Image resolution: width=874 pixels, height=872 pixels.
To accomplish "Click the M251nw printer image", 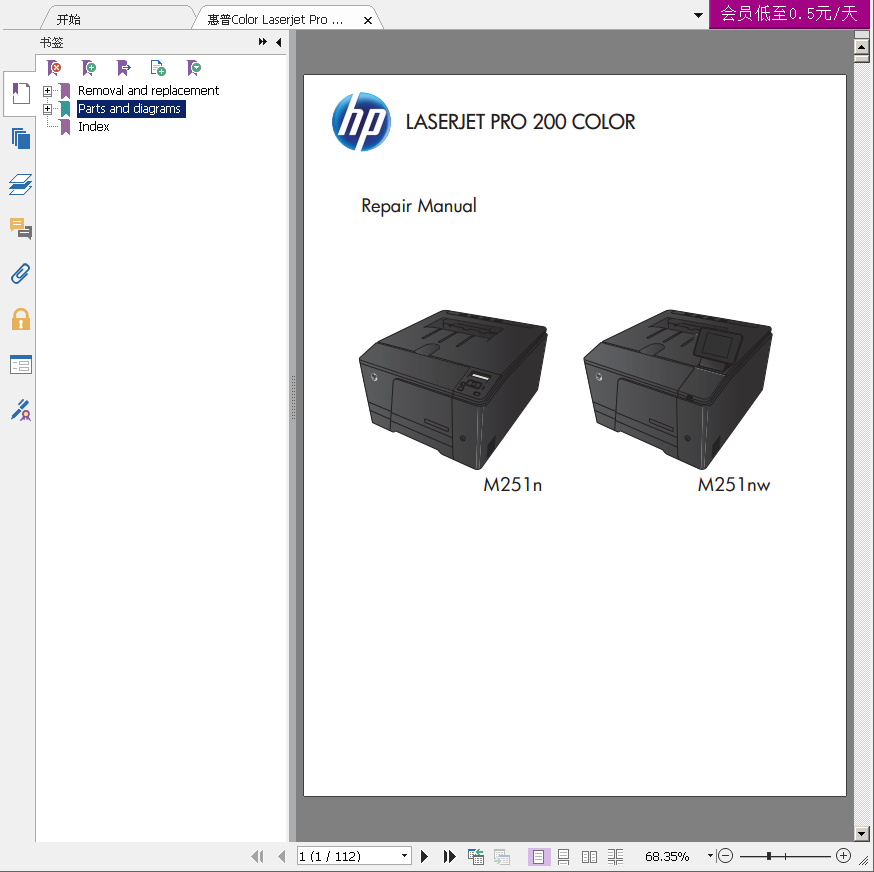I will tap(678, 389).
